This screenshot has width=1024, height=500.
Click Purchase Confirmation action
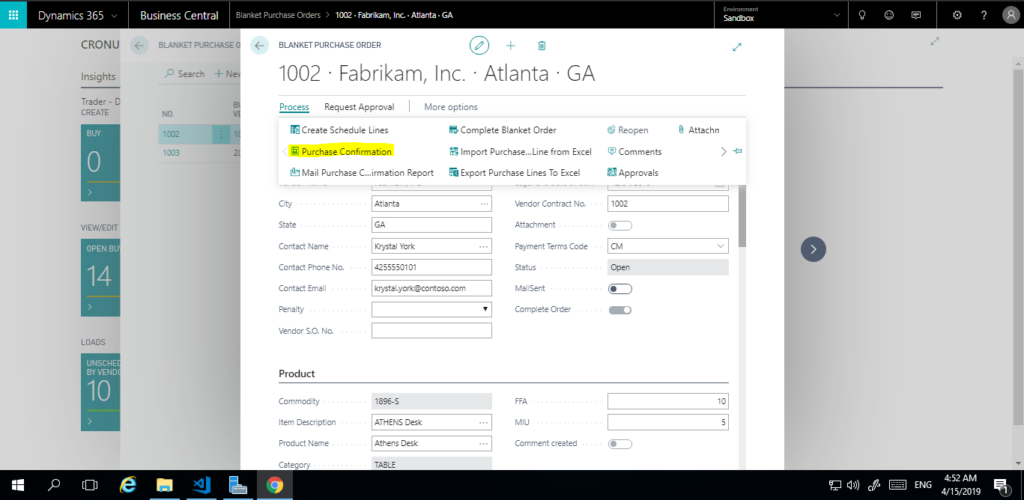click(x=341, y=151)
